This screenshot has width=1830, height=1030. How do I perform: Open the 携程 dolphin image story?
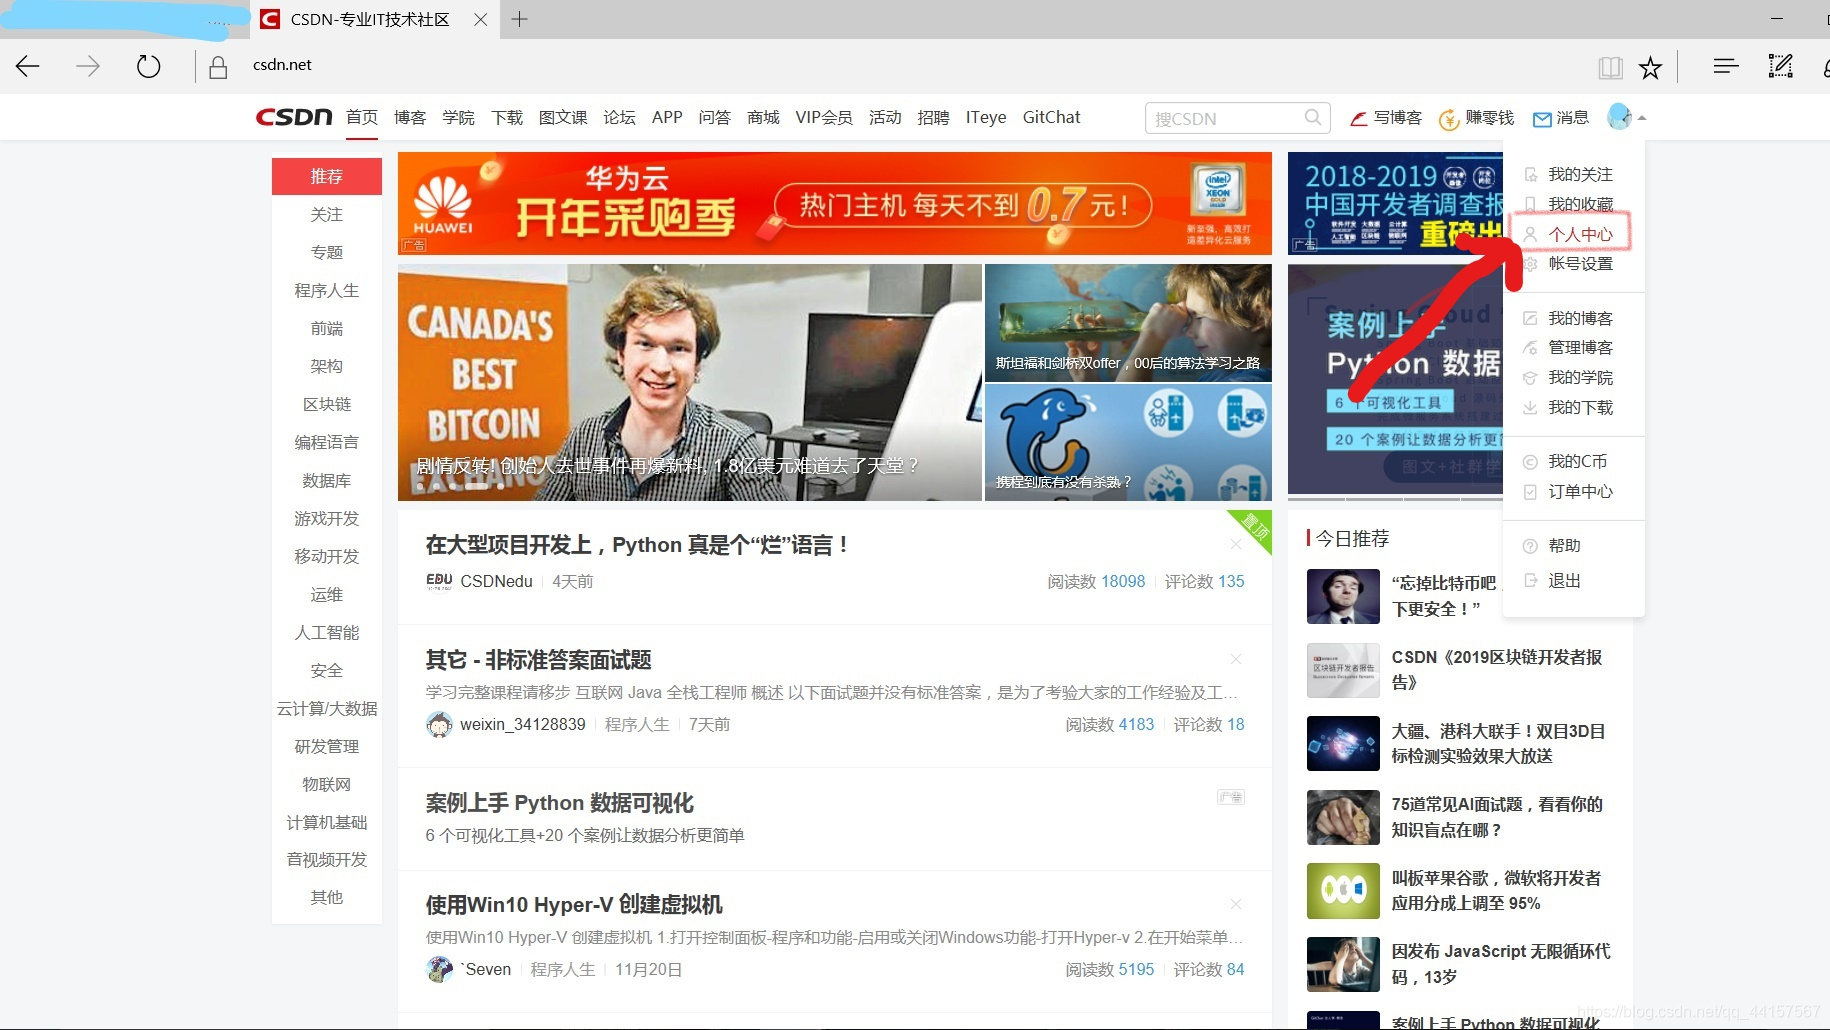pos(1128,442)
